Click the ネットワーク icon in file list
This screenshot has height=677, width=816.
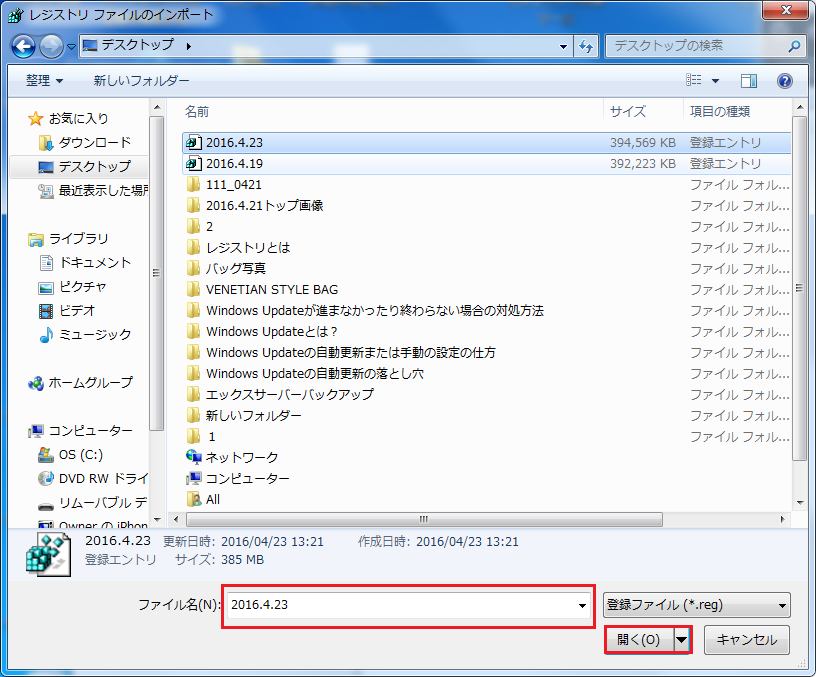point(194,457)
